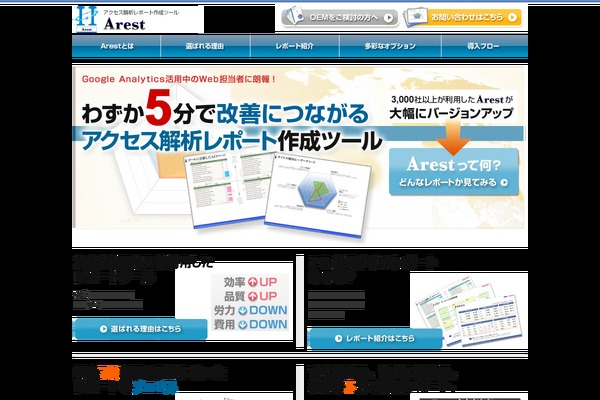Select the 選ばれる理由 menu item
Image resolution: width=600 pixels, height=400 pixels.
tap(205, 46)
